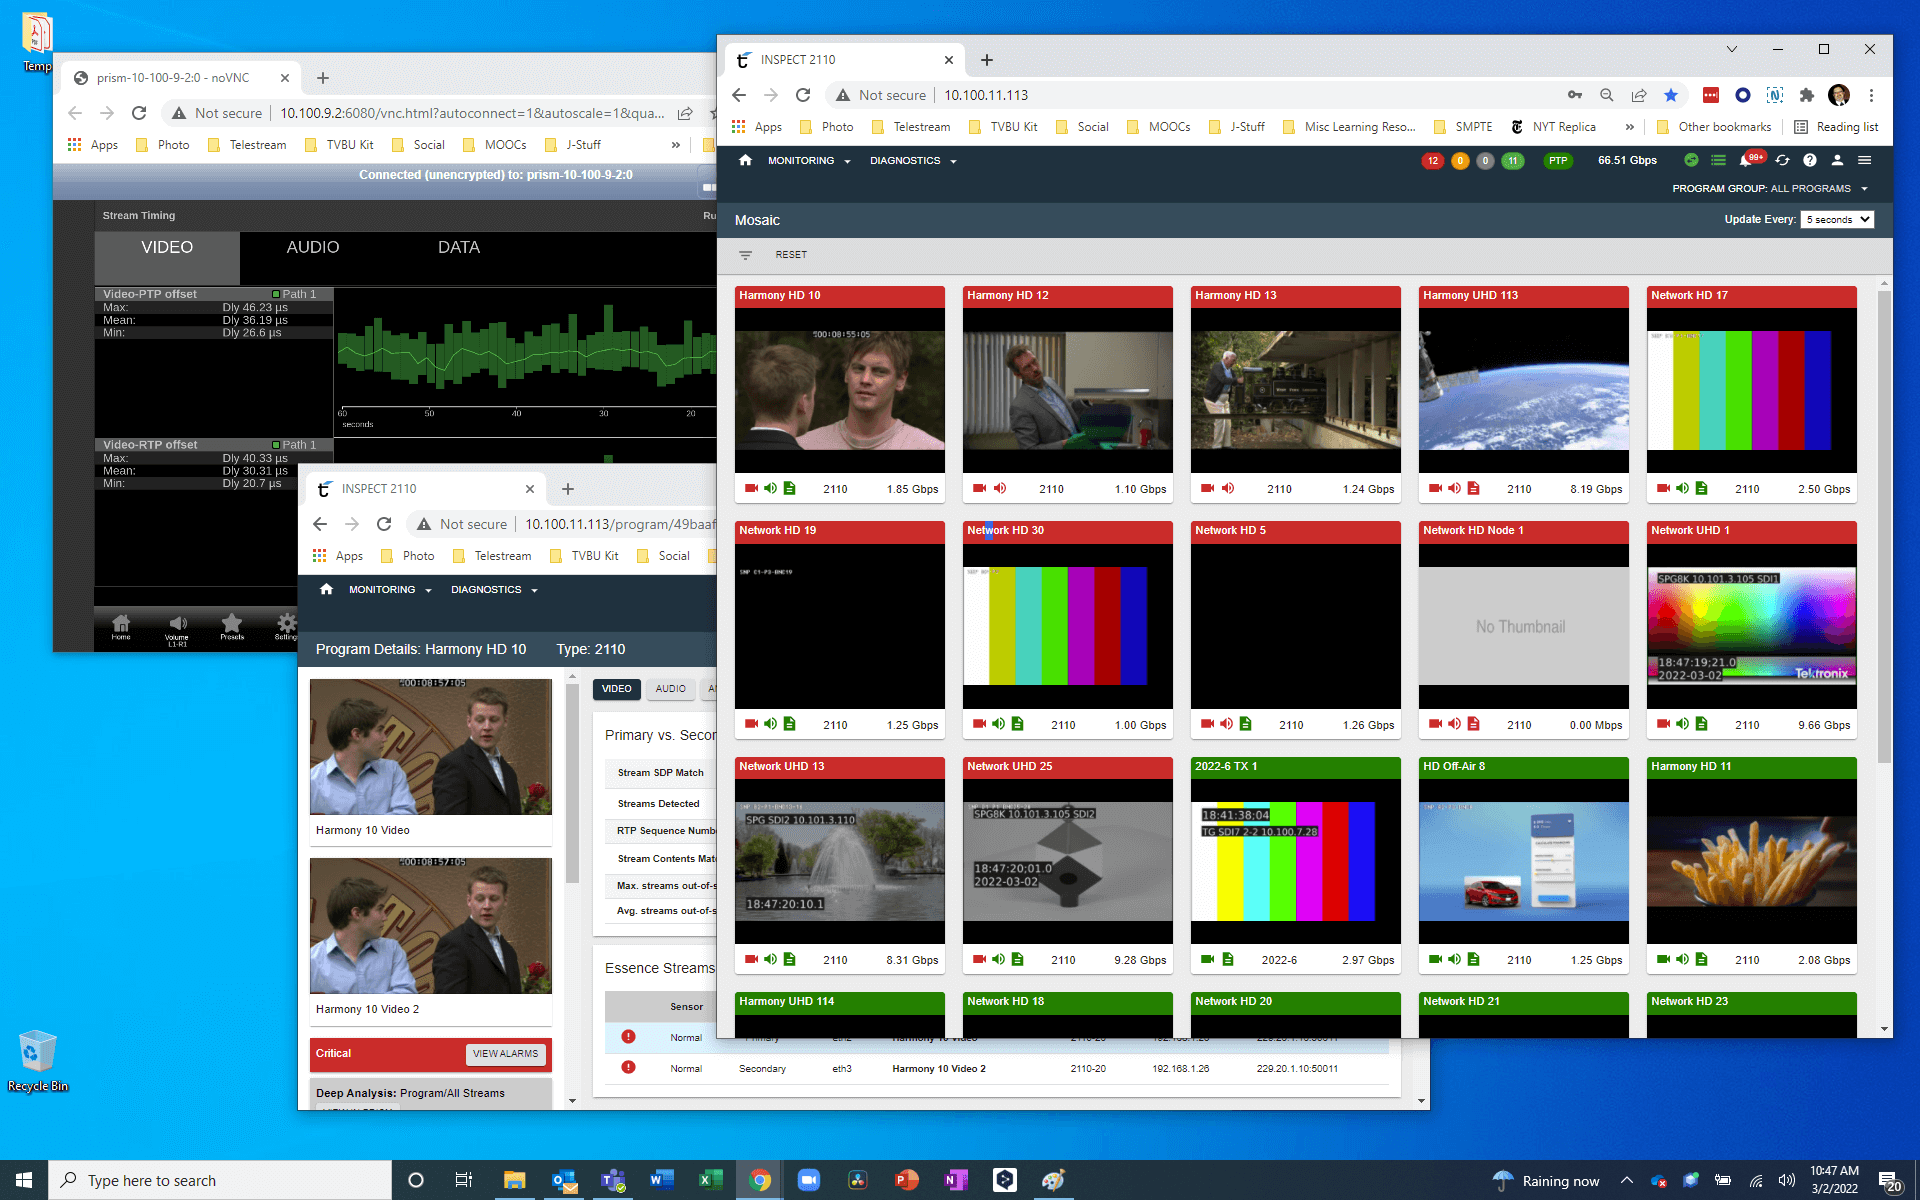Open a new tab in the Mosaic Chrome window
Image resolution: width=1920 pixels, height=1200 pixels.
[x=987, y=60]
